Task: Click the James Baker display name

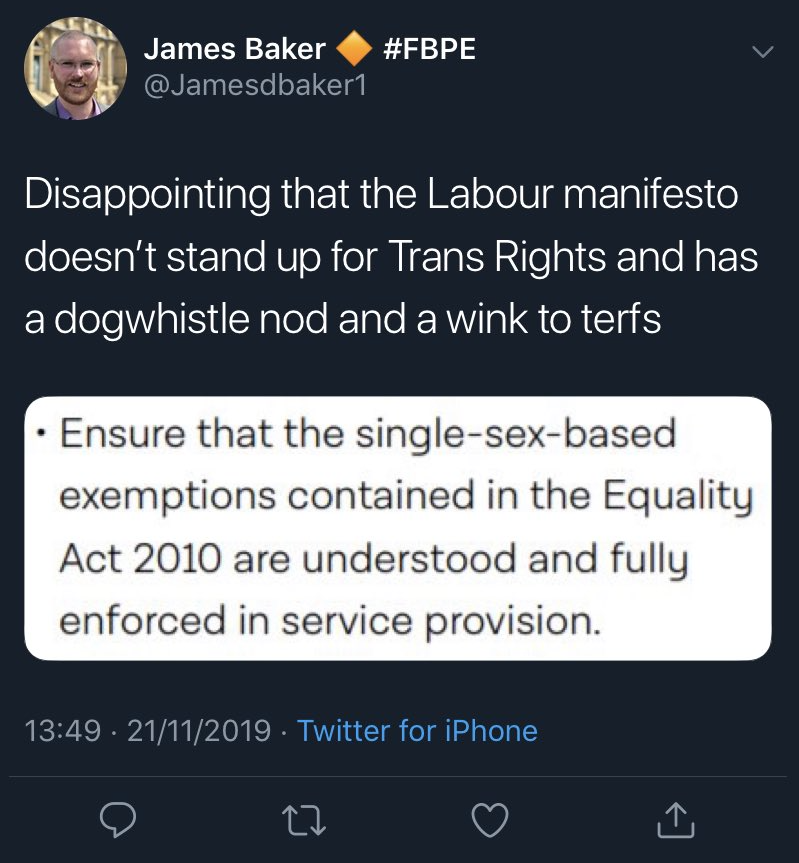Action: (x=234, y=48)
